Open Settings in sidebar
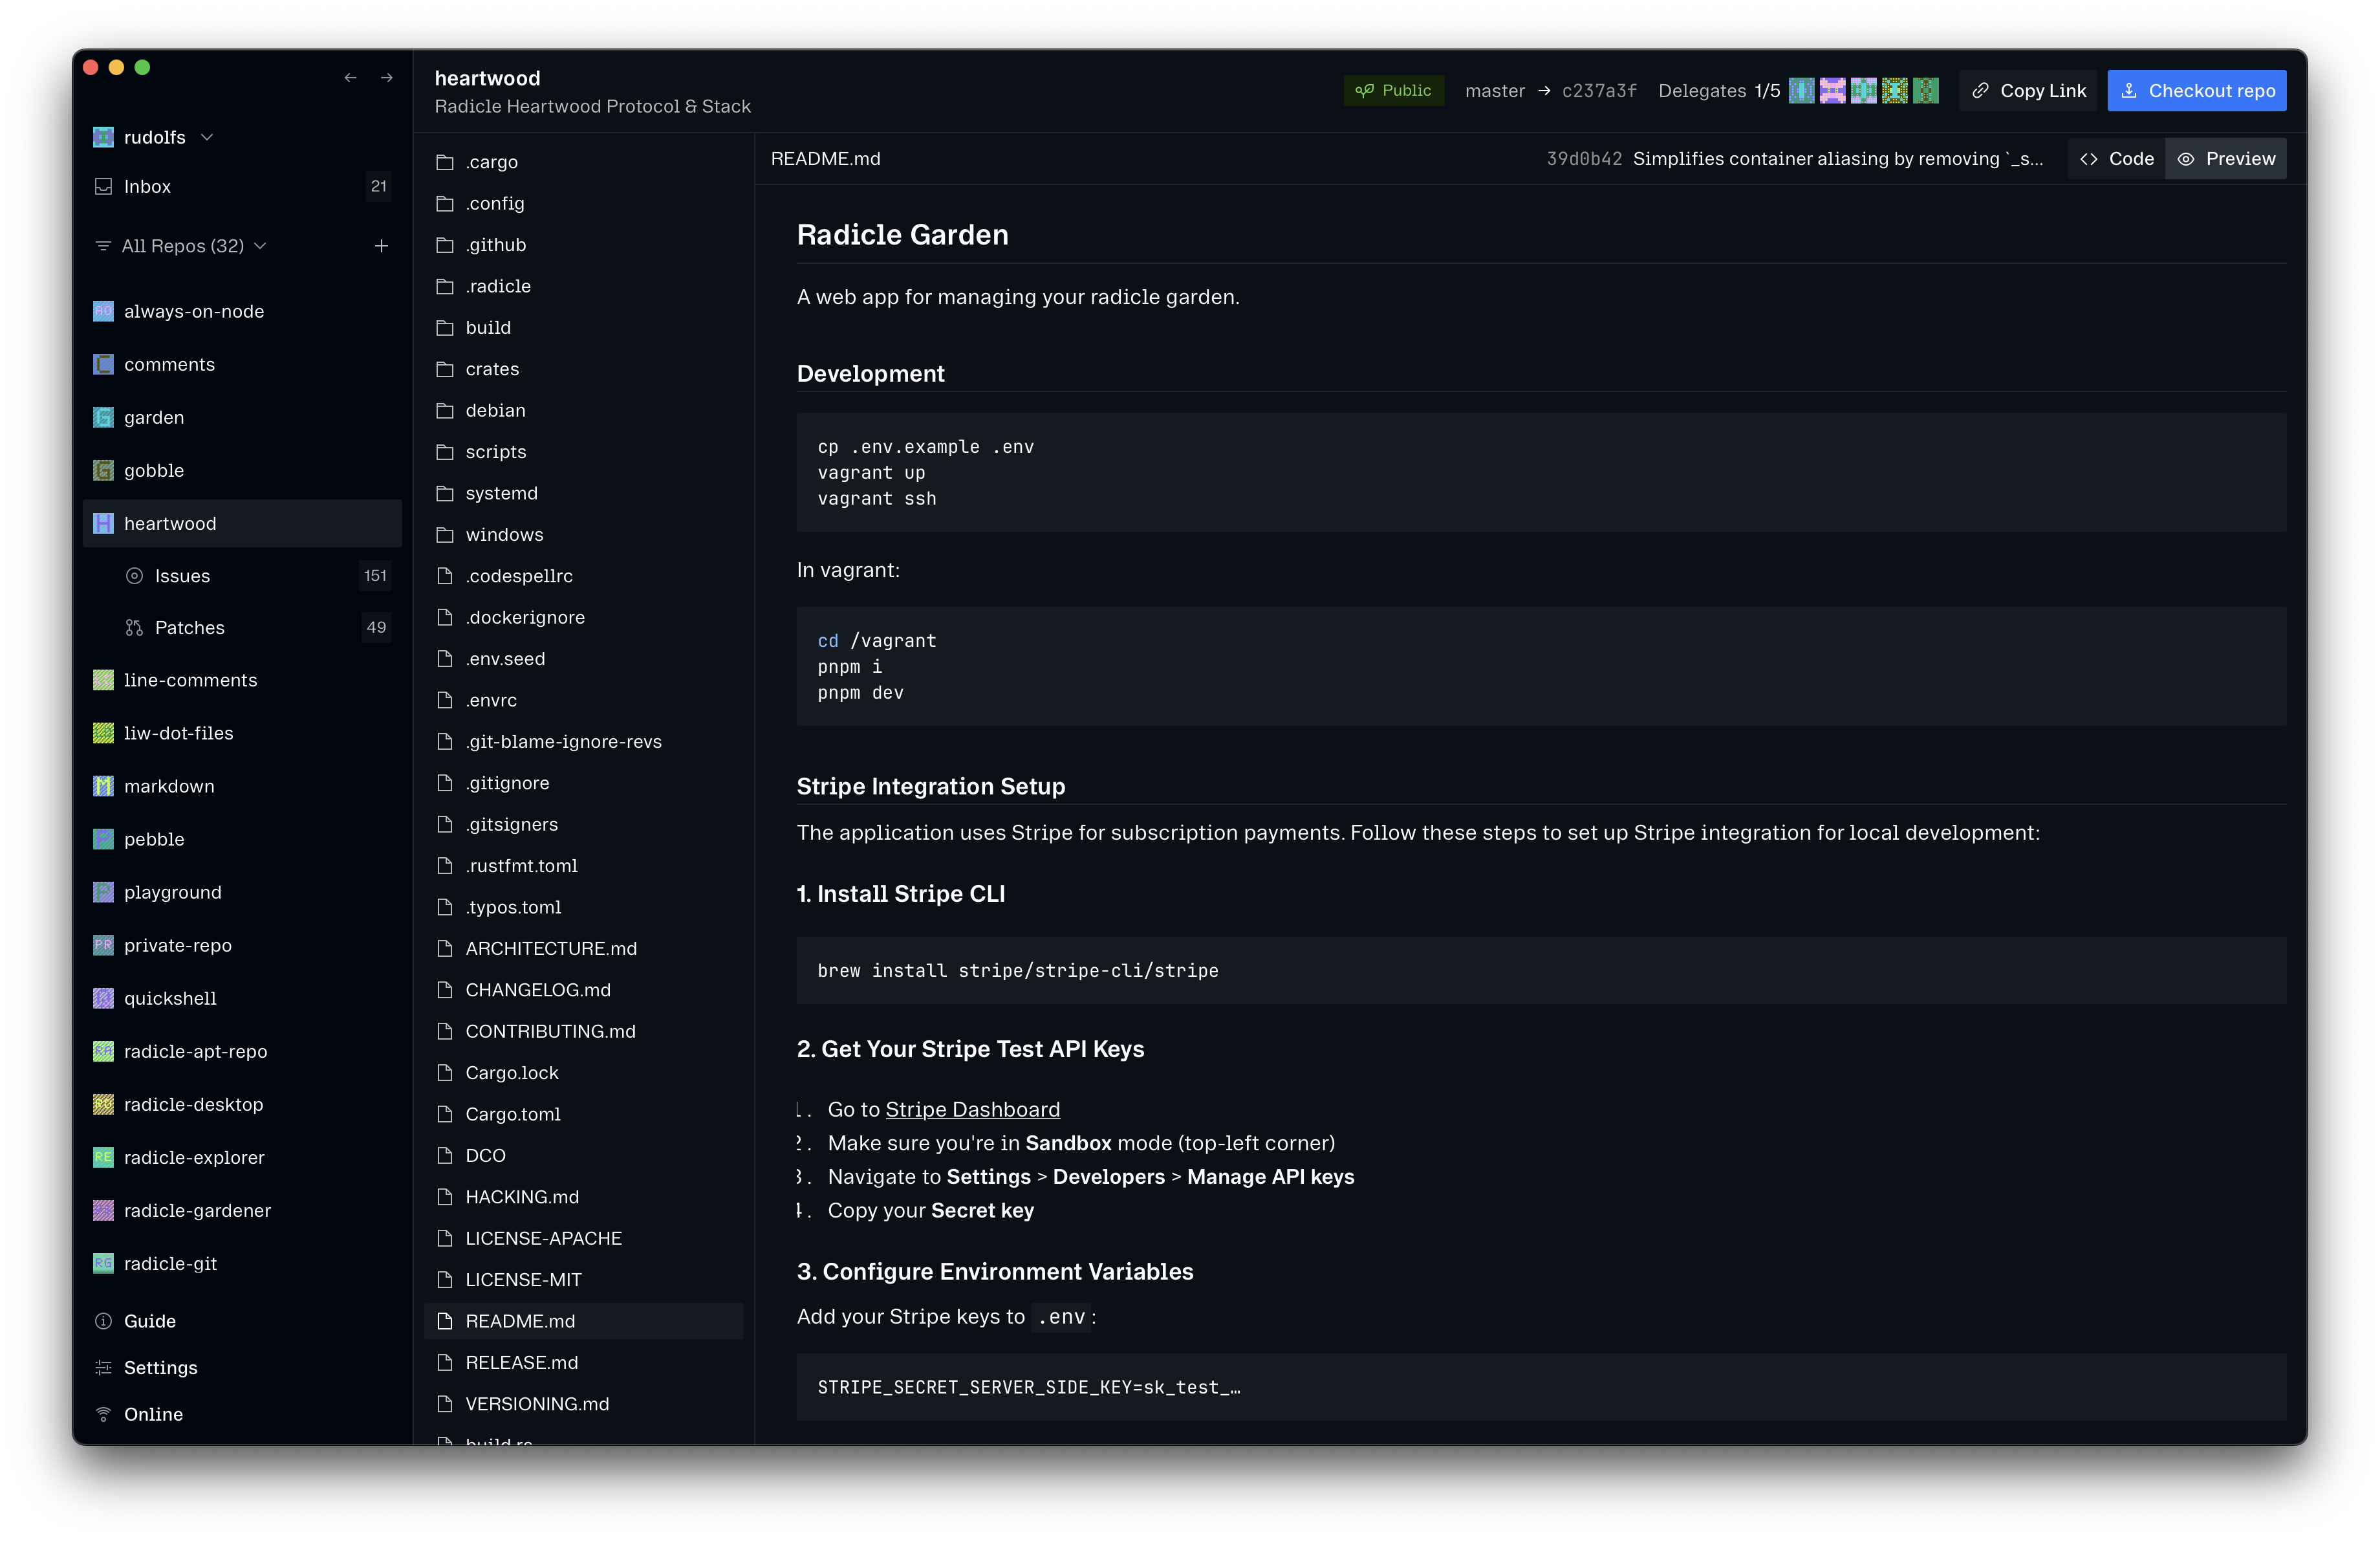Viewport: 2380px width, 1541px height. [160, 1368]
